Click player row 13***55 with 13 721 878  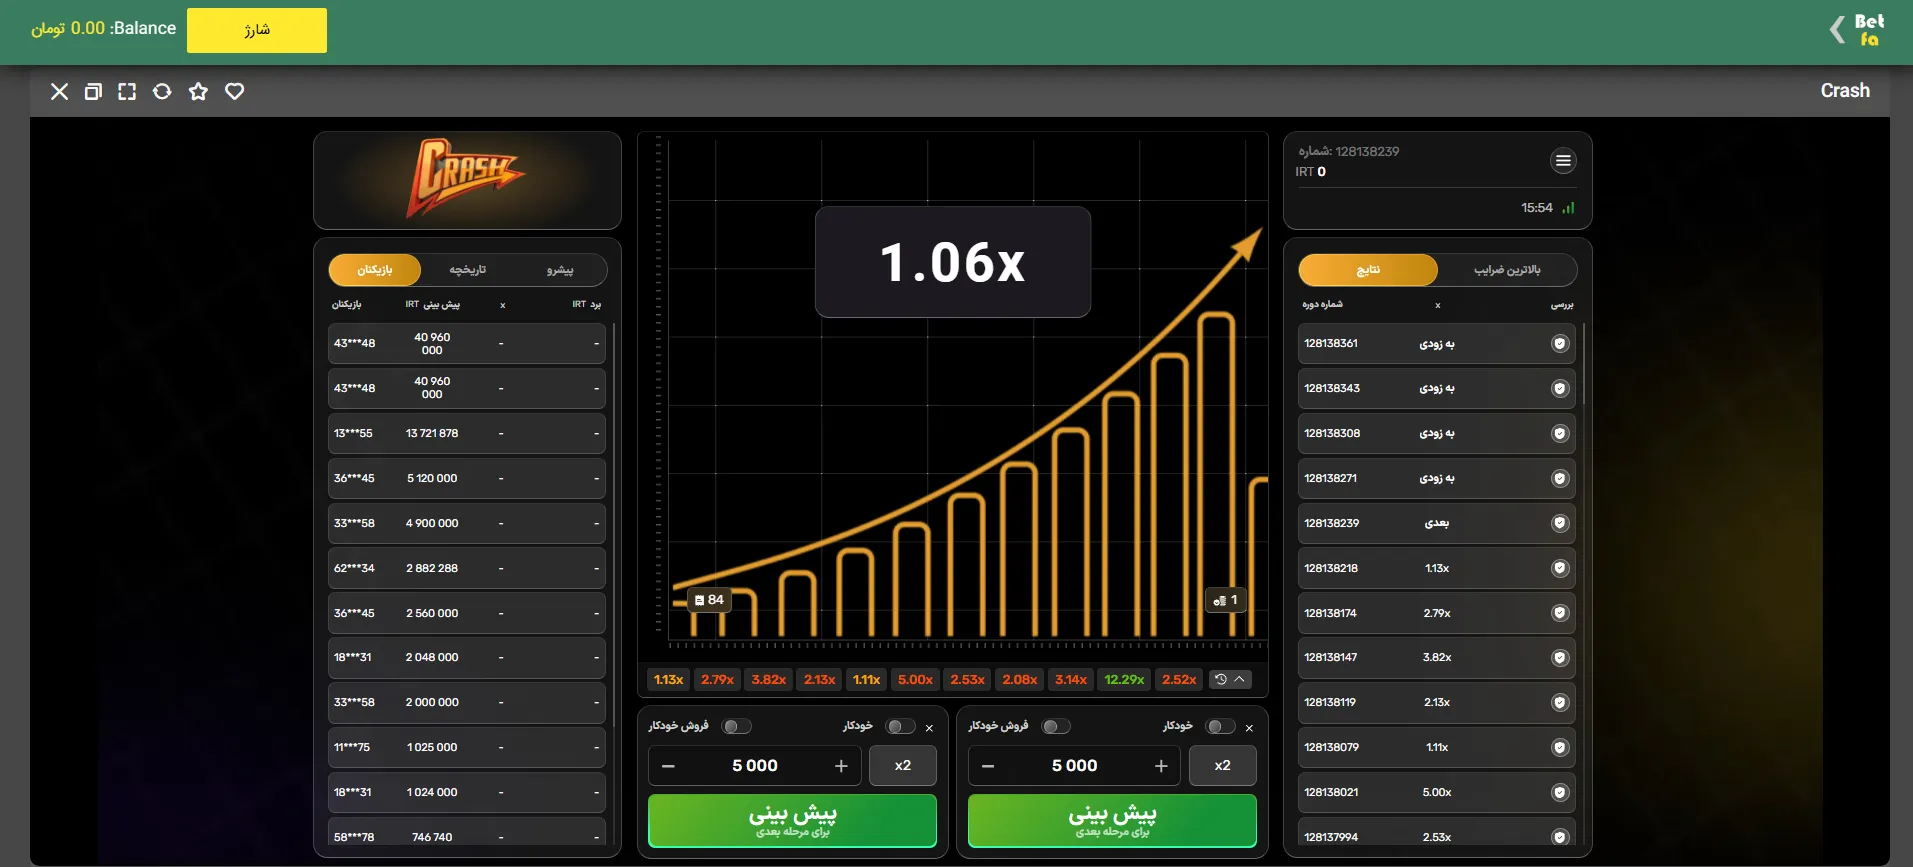pyautogui.click(x=467, y=433)
